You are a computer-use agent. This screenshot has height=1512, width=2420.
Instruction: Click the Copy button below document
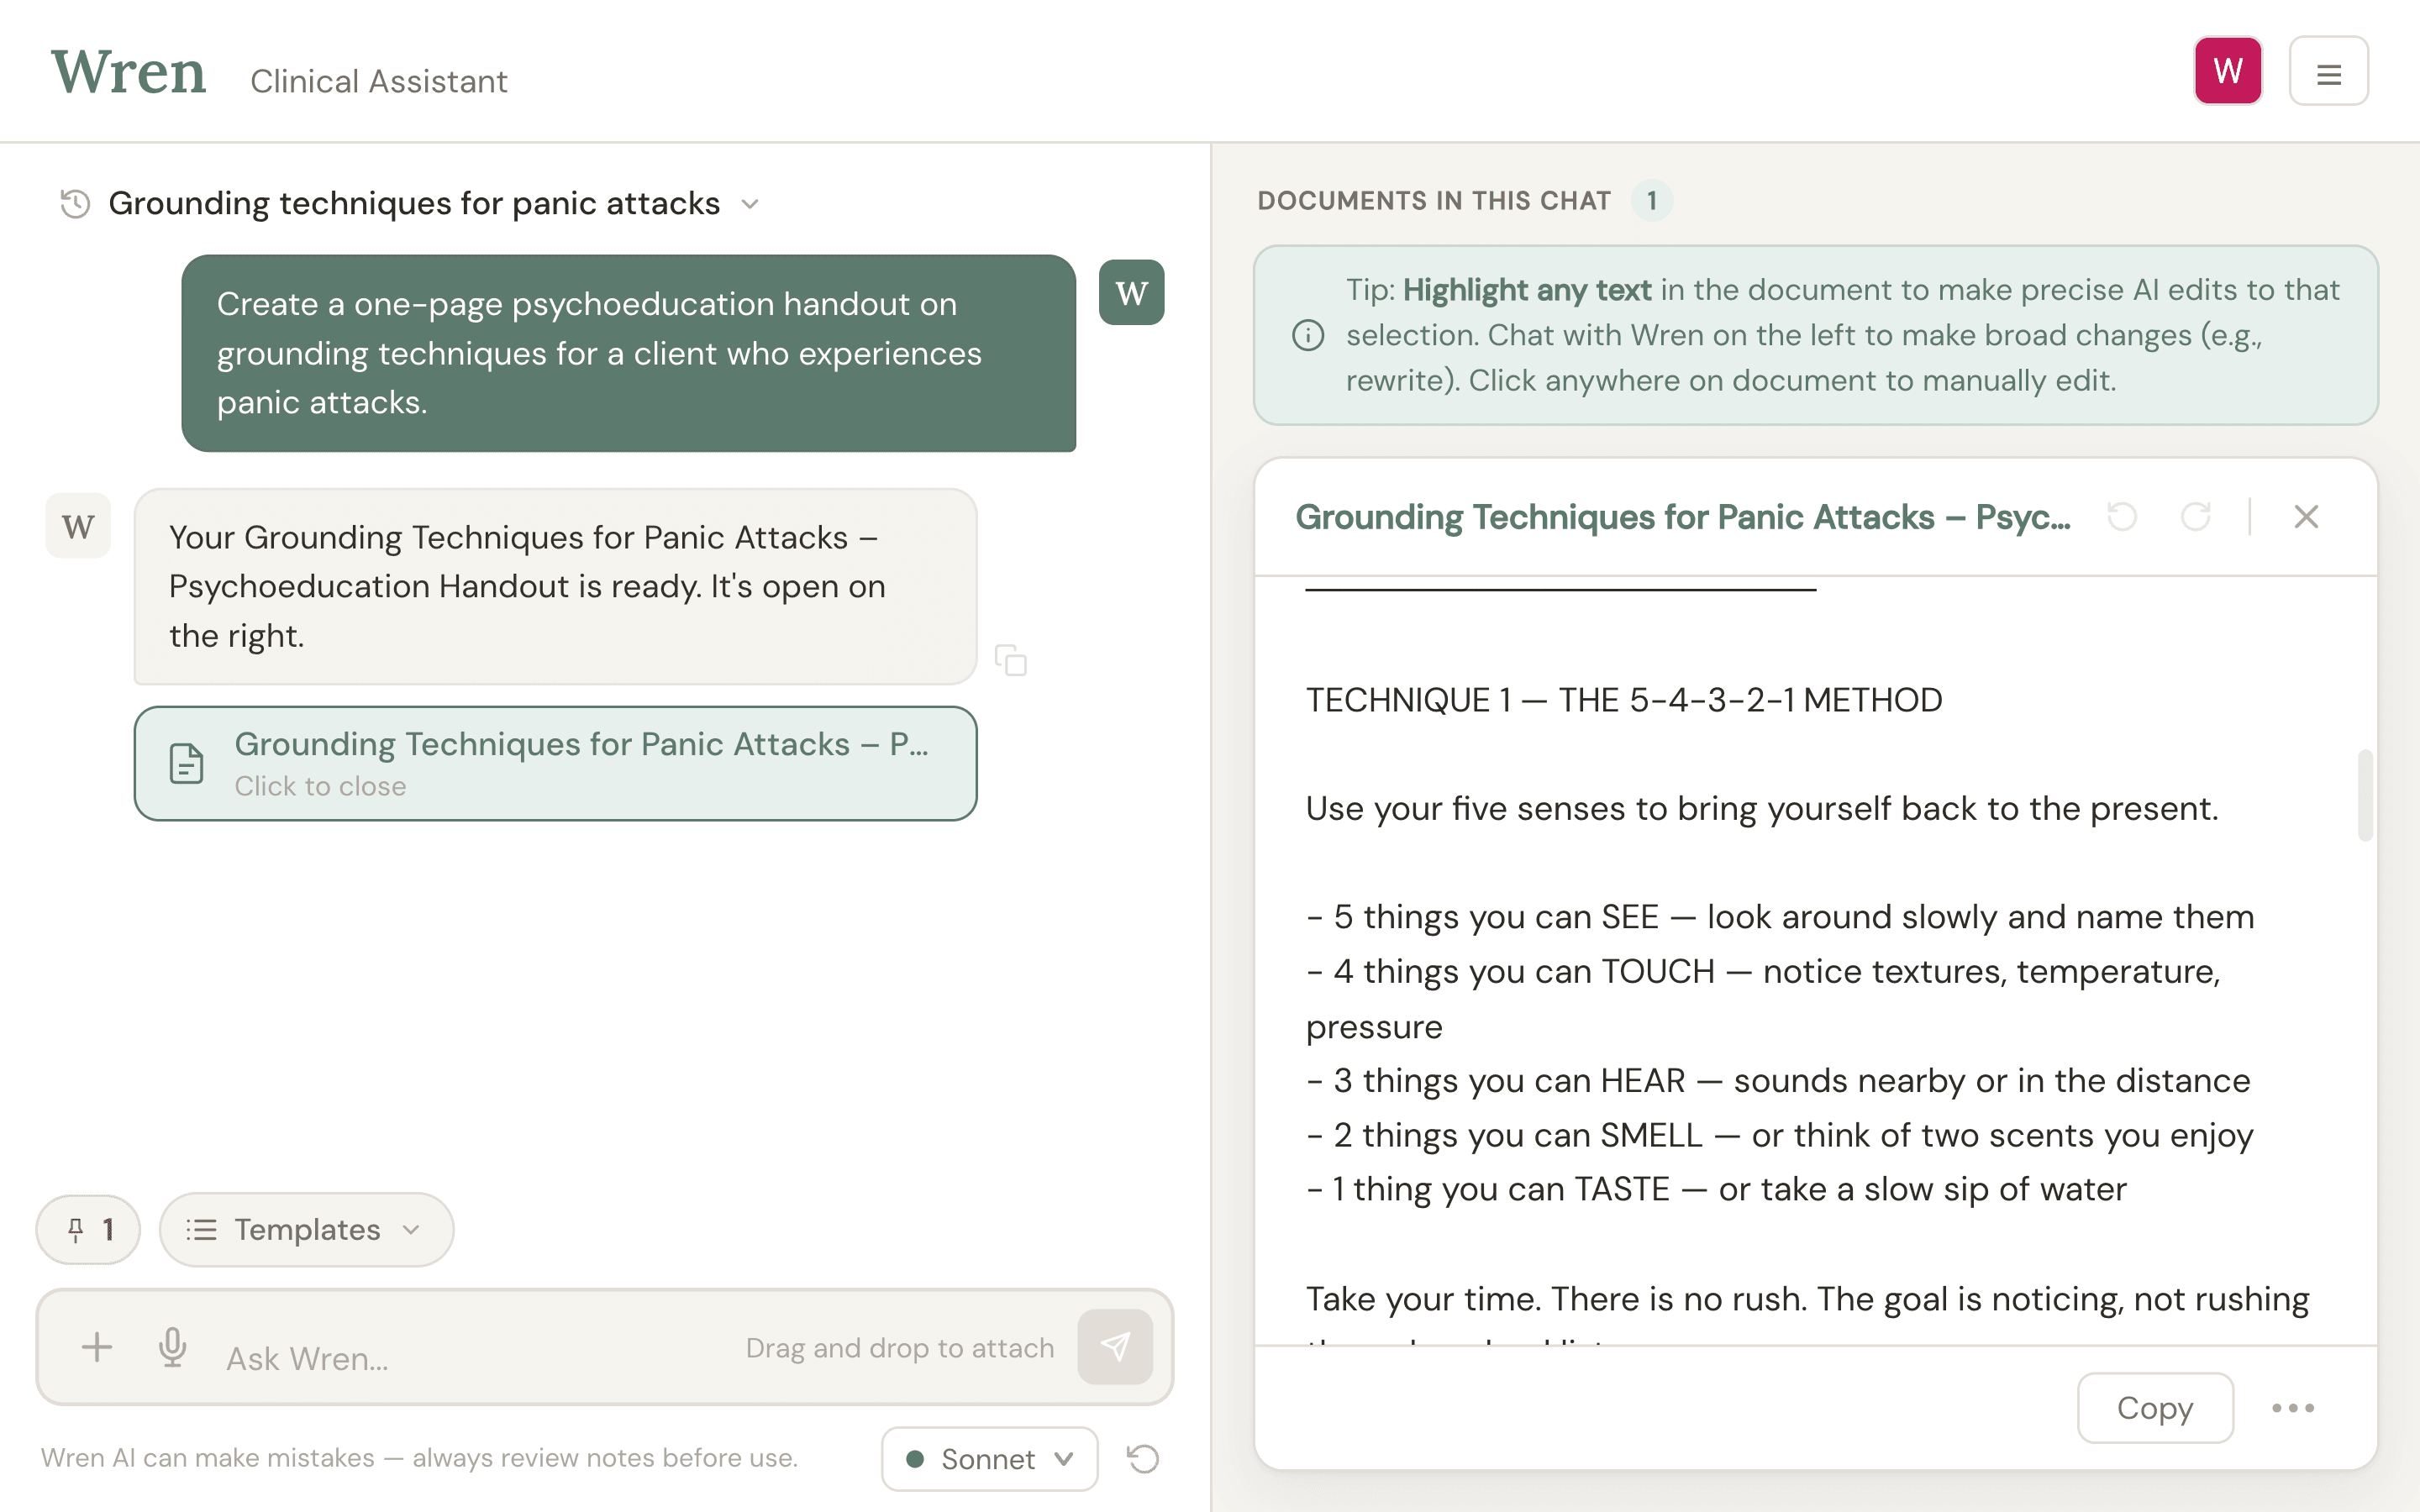click(2155, 1408)
